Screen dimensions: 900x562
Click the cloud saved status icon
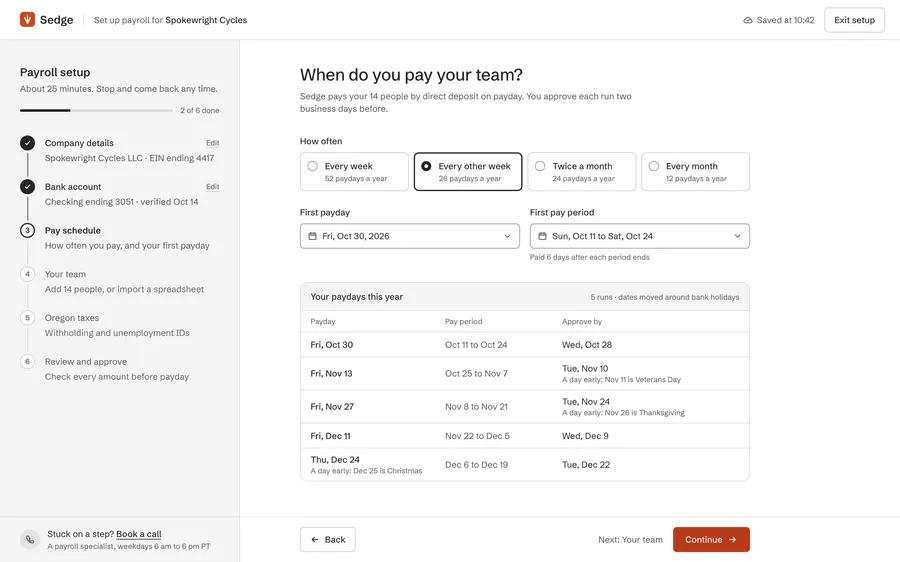[747, 20]
